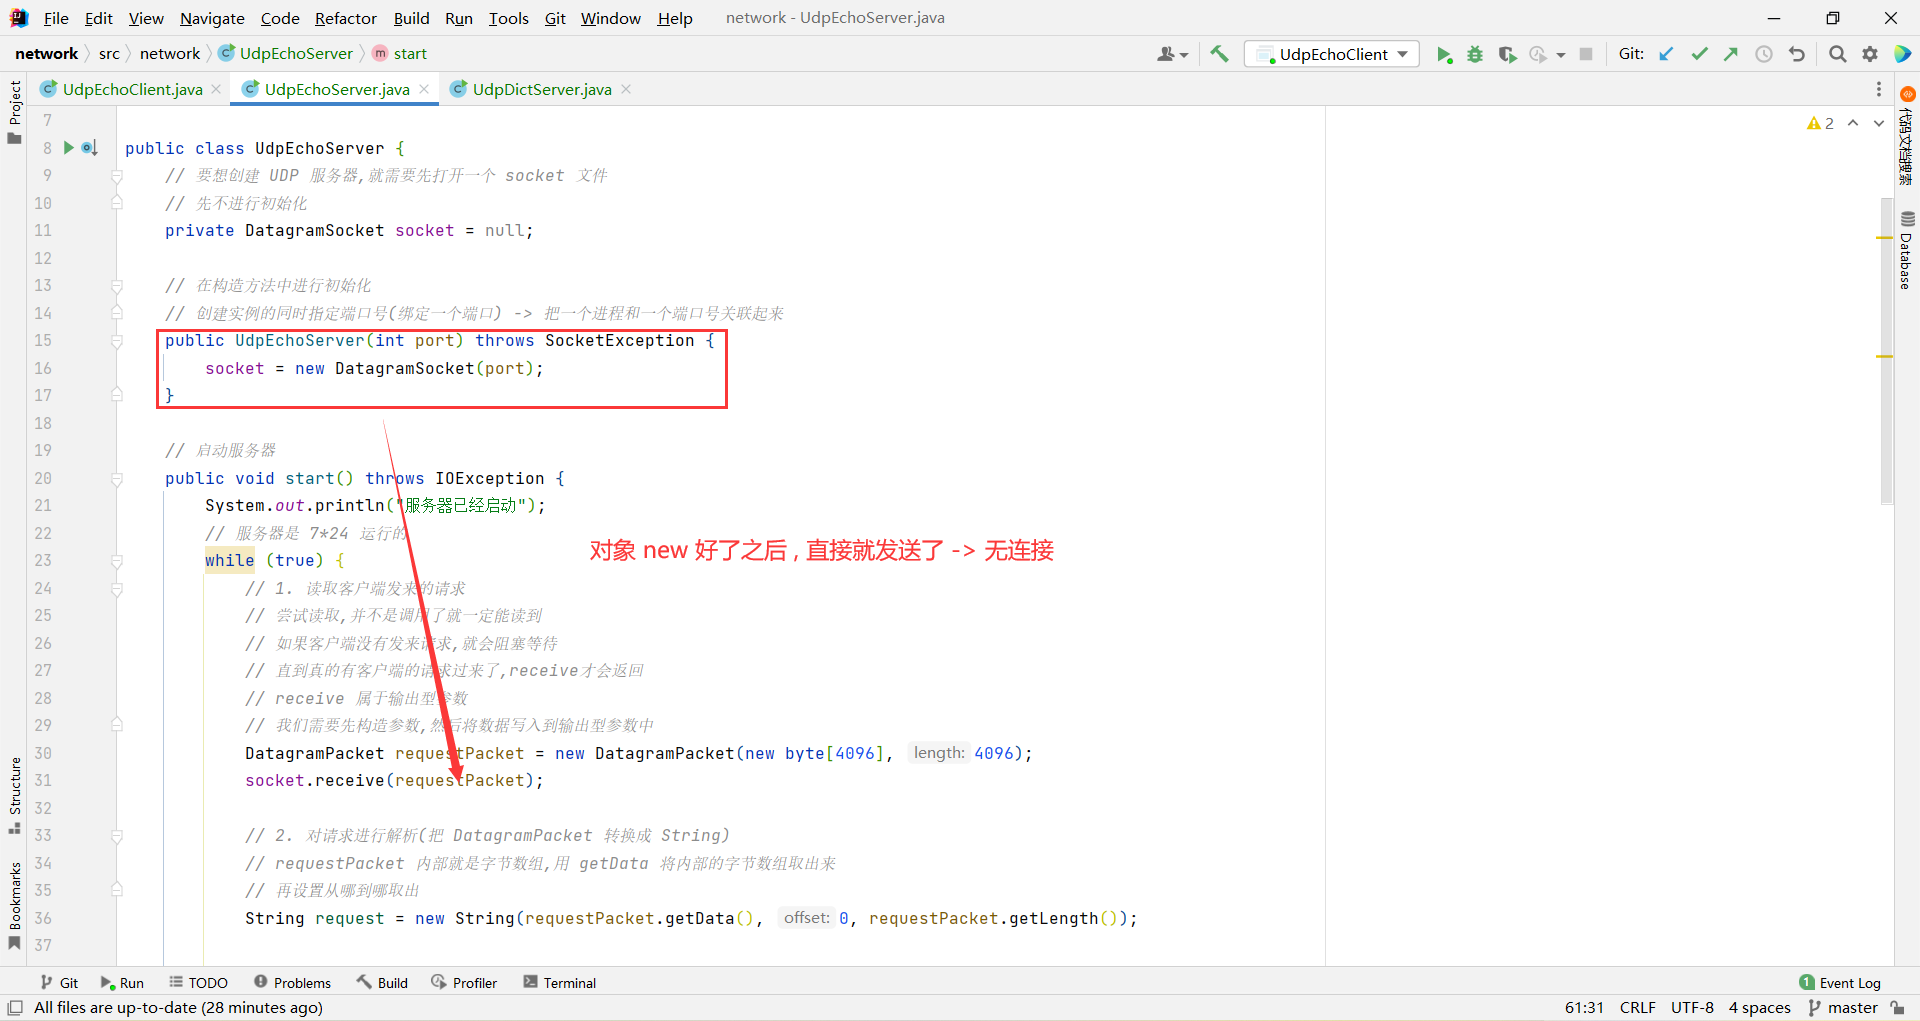
Task: Click the JetBrains toolbox colorful icon
Action: click(1903, 54)
